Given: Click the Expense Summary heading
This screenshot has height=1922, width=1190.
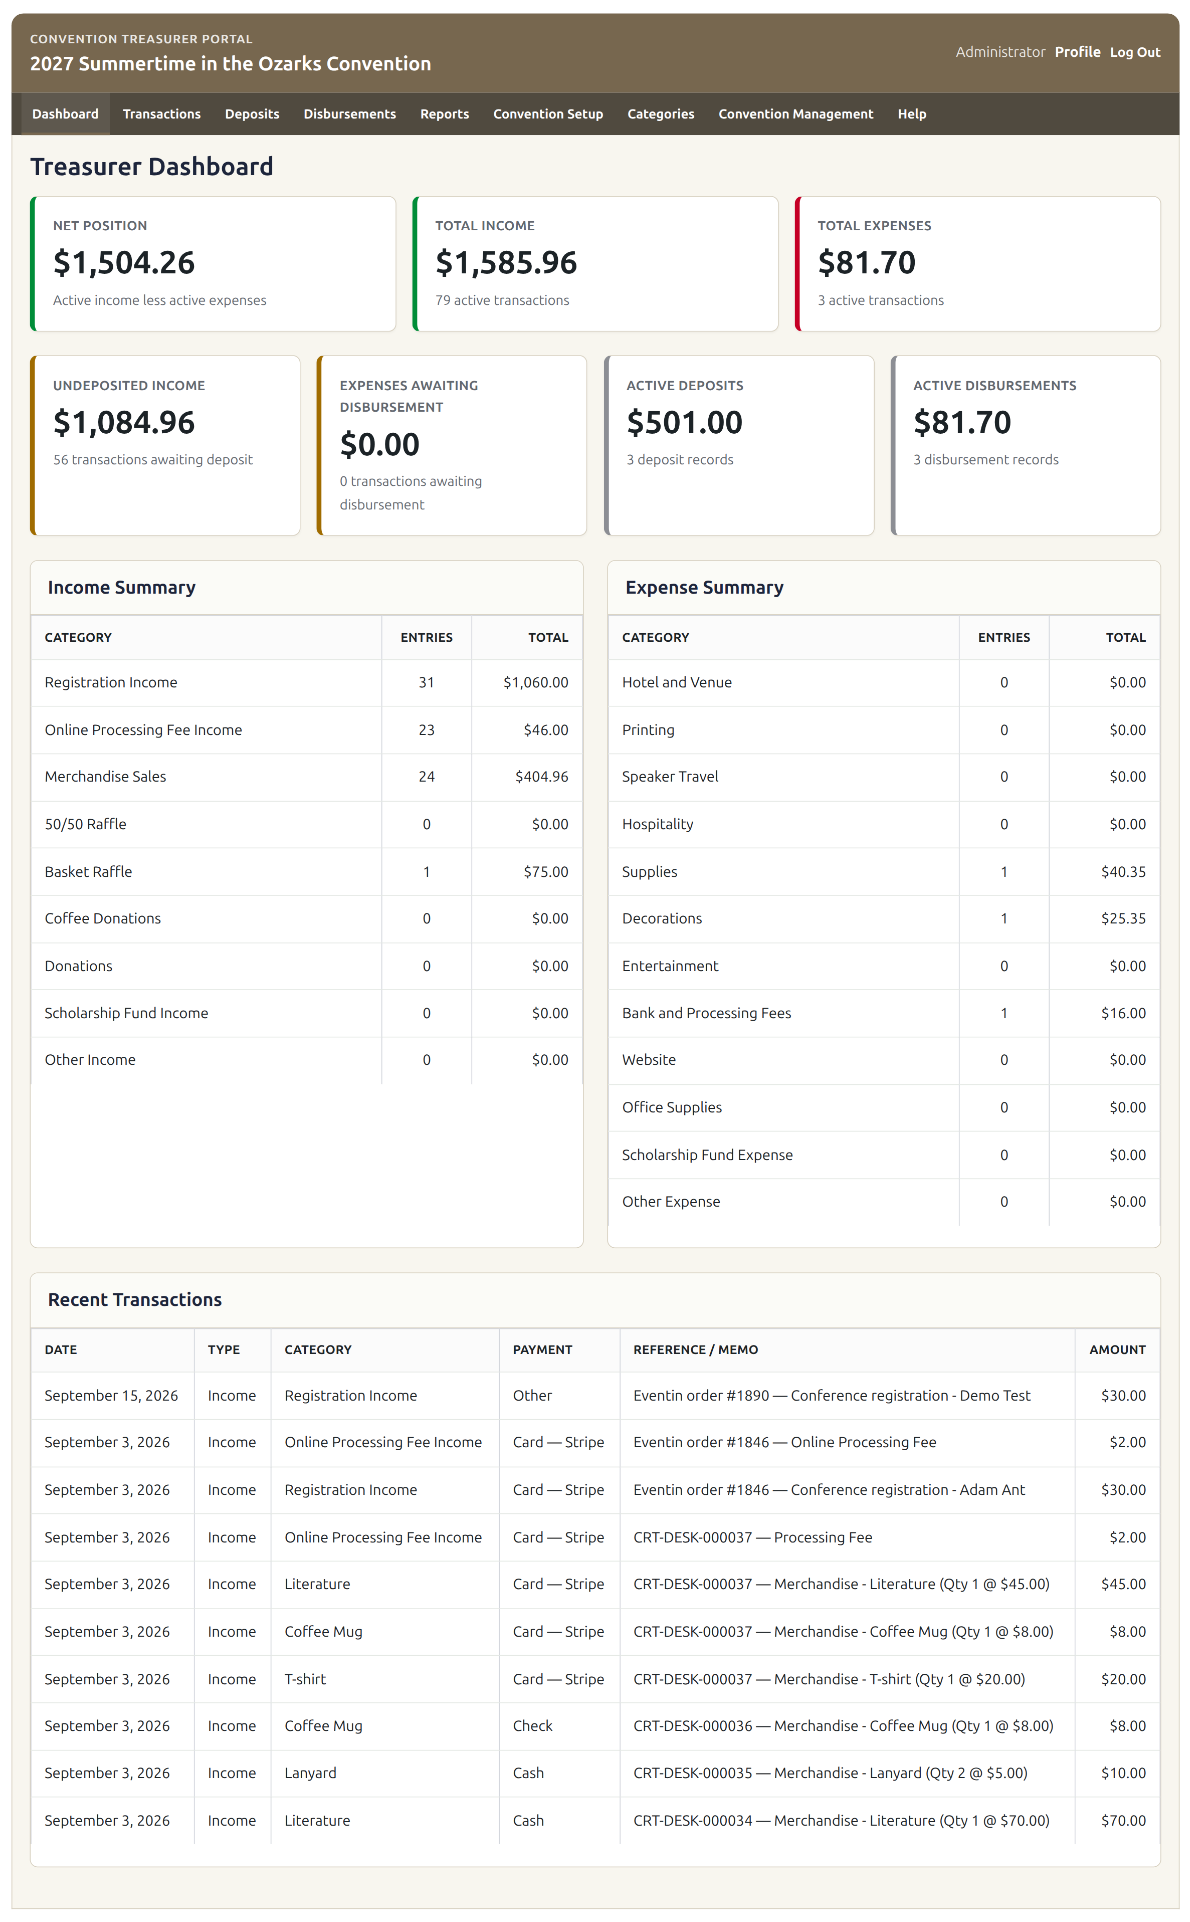Looking at the screenshot, I should 705,588.
